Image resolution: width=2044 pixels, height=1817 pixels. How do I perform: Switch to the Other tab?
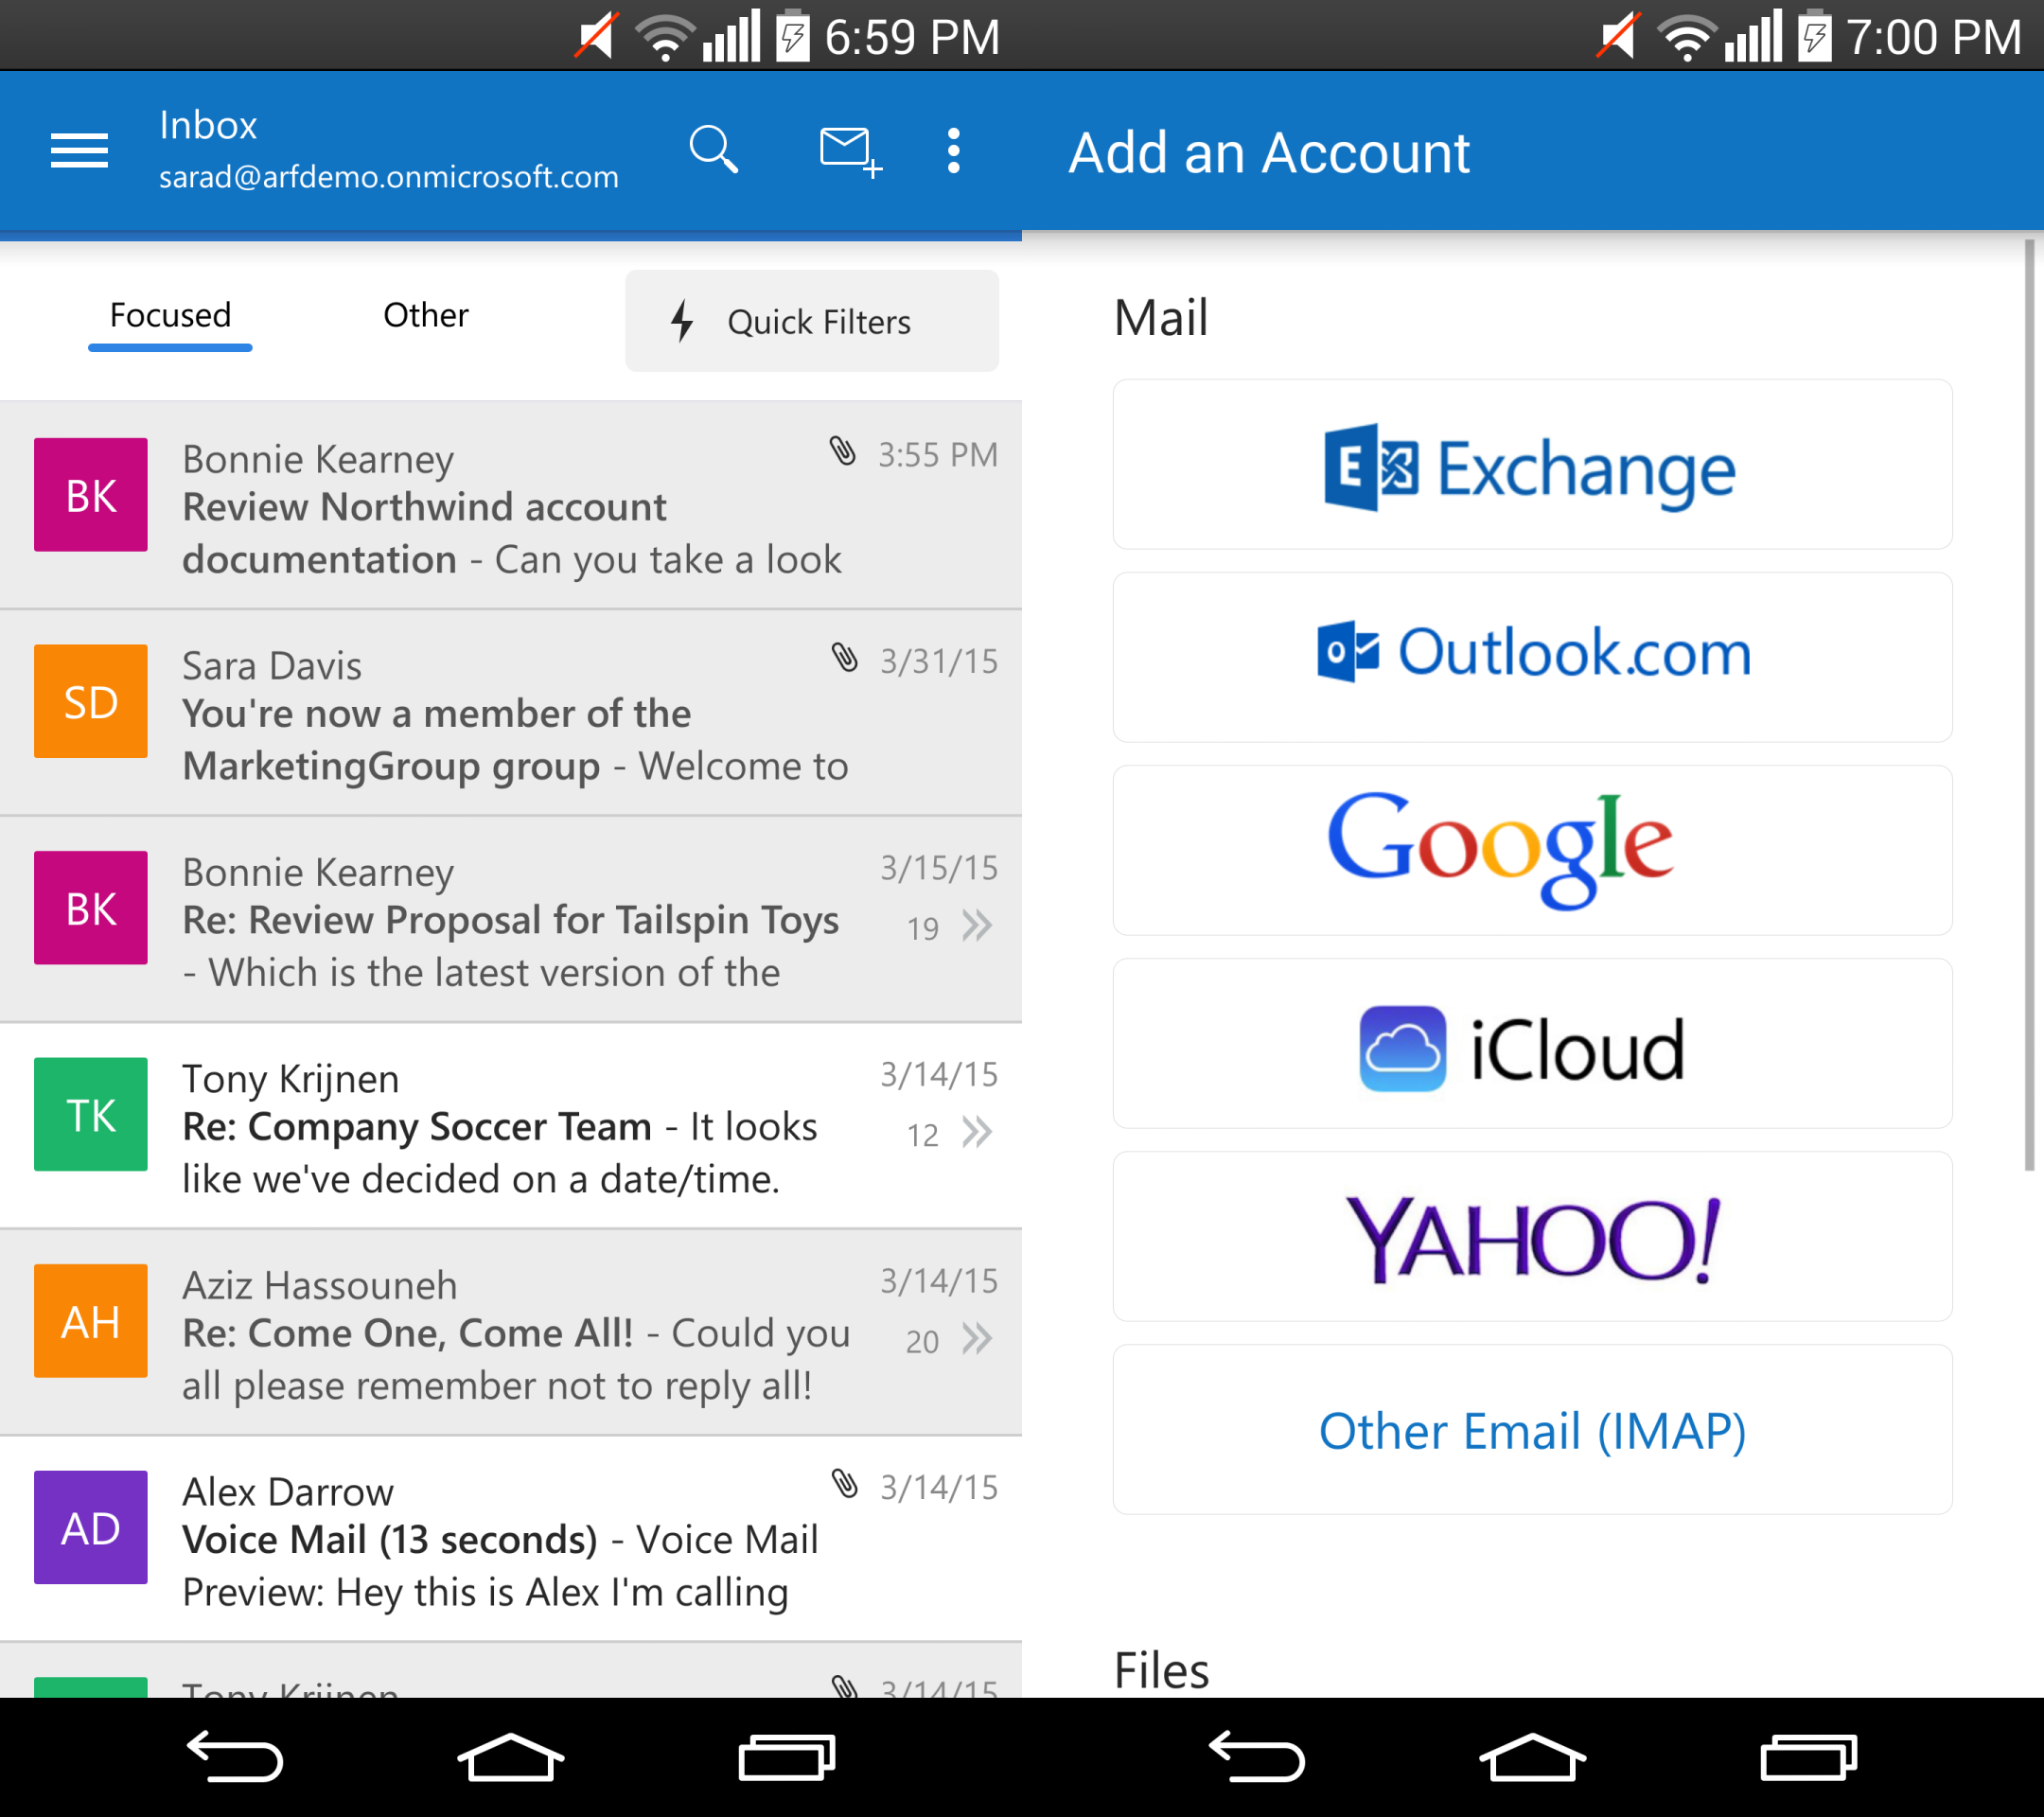(x=426, y=315)
